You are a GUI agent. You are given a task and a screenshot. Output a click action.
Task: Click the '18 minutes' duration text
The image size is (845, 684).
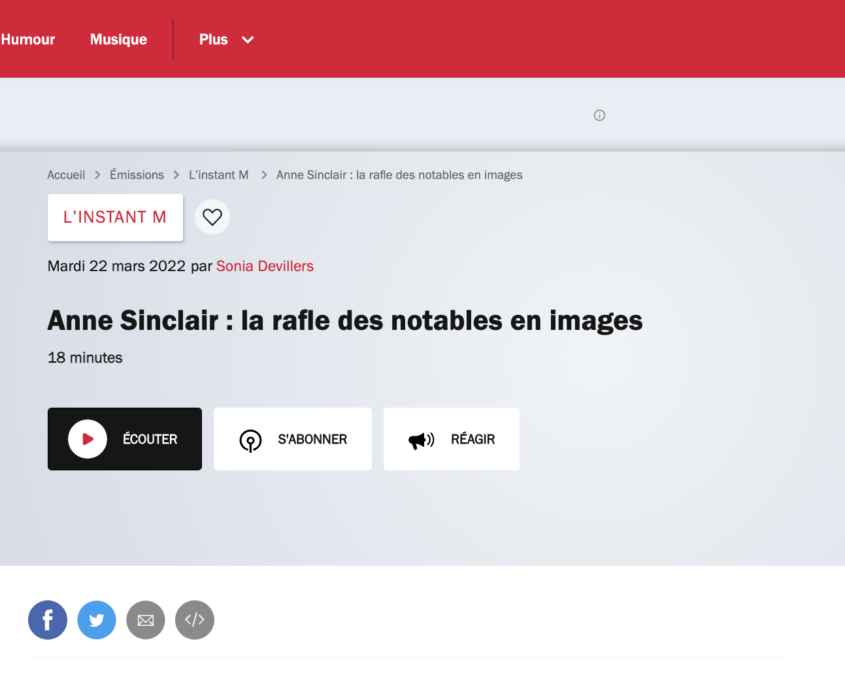tap(85, 357)
